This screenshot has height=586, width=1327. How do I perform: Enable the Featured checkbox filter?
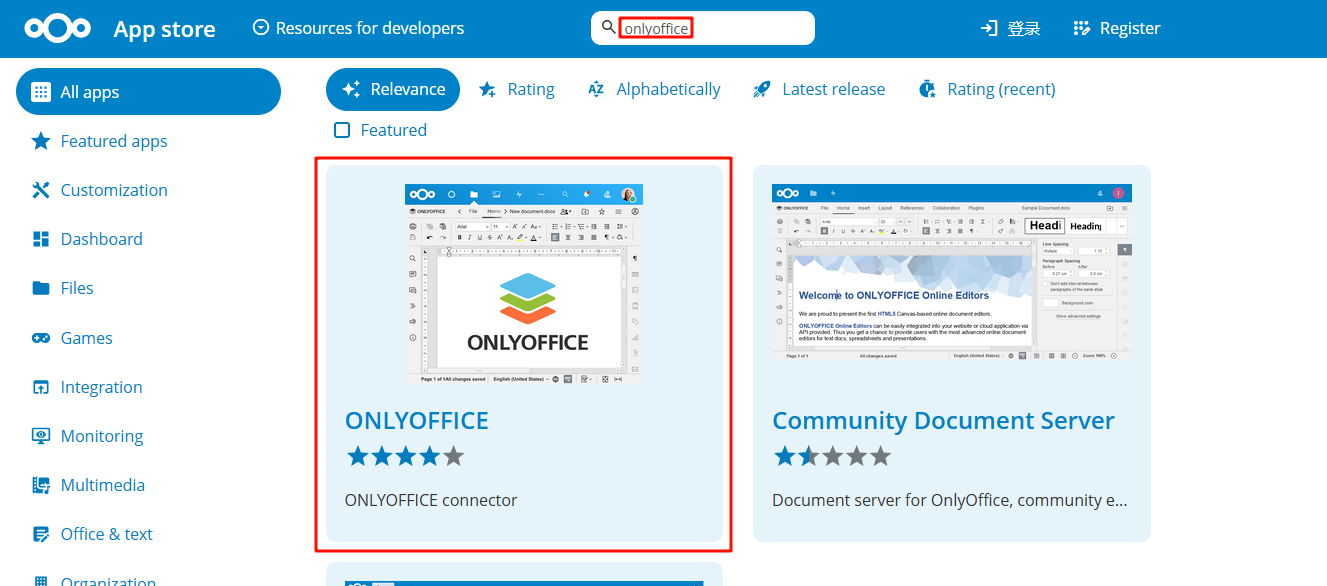(342, 130)
